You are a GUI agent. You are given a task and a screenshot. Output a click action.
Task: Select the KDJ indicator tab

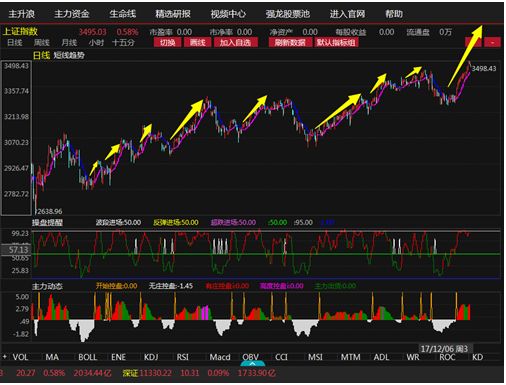click(151, 357)
